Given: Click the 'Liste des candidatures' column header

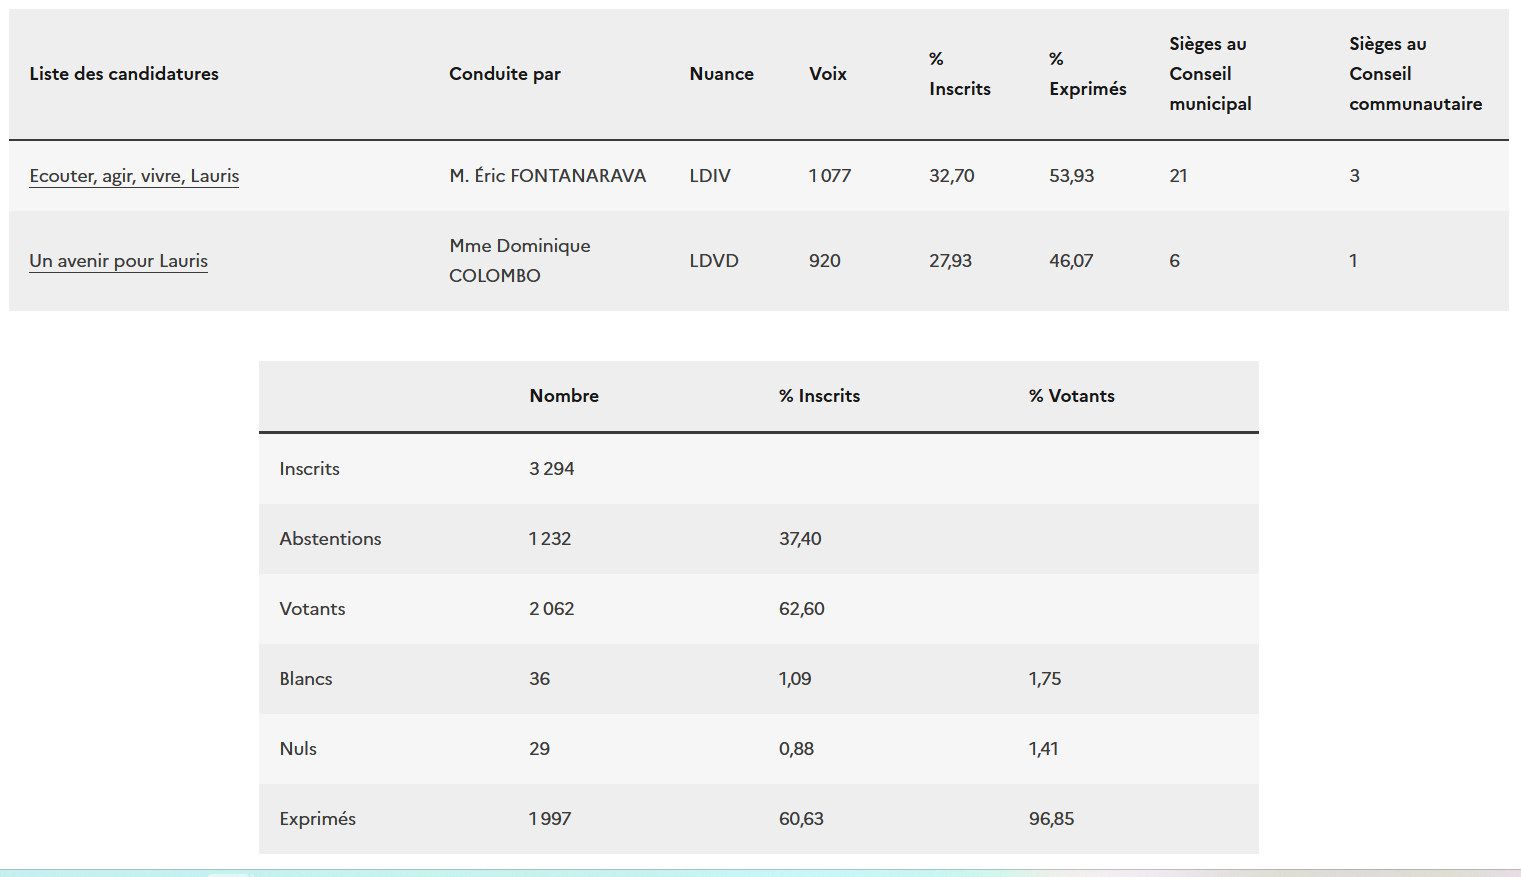Looking at the screenshot, I should coord(124,74).
